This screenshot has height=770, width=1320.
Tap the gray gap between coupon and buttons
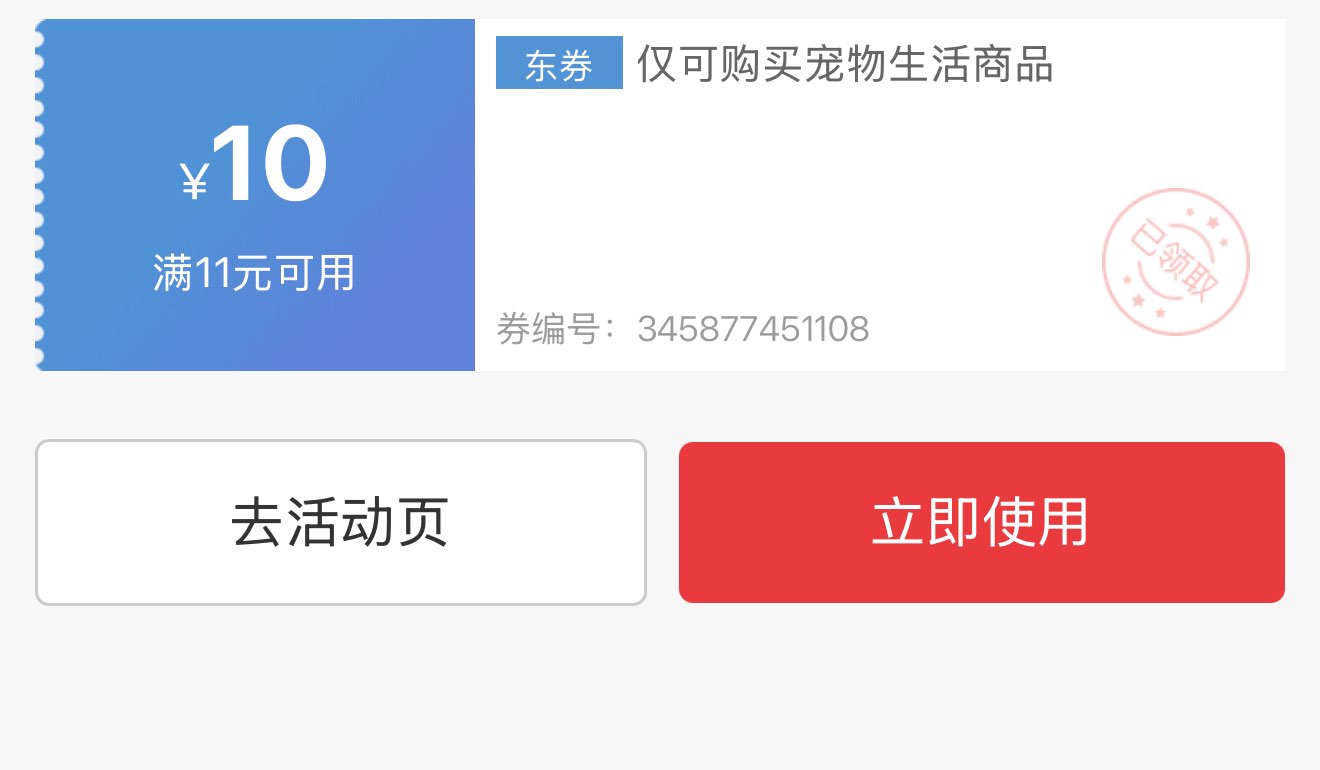point(660,405)
